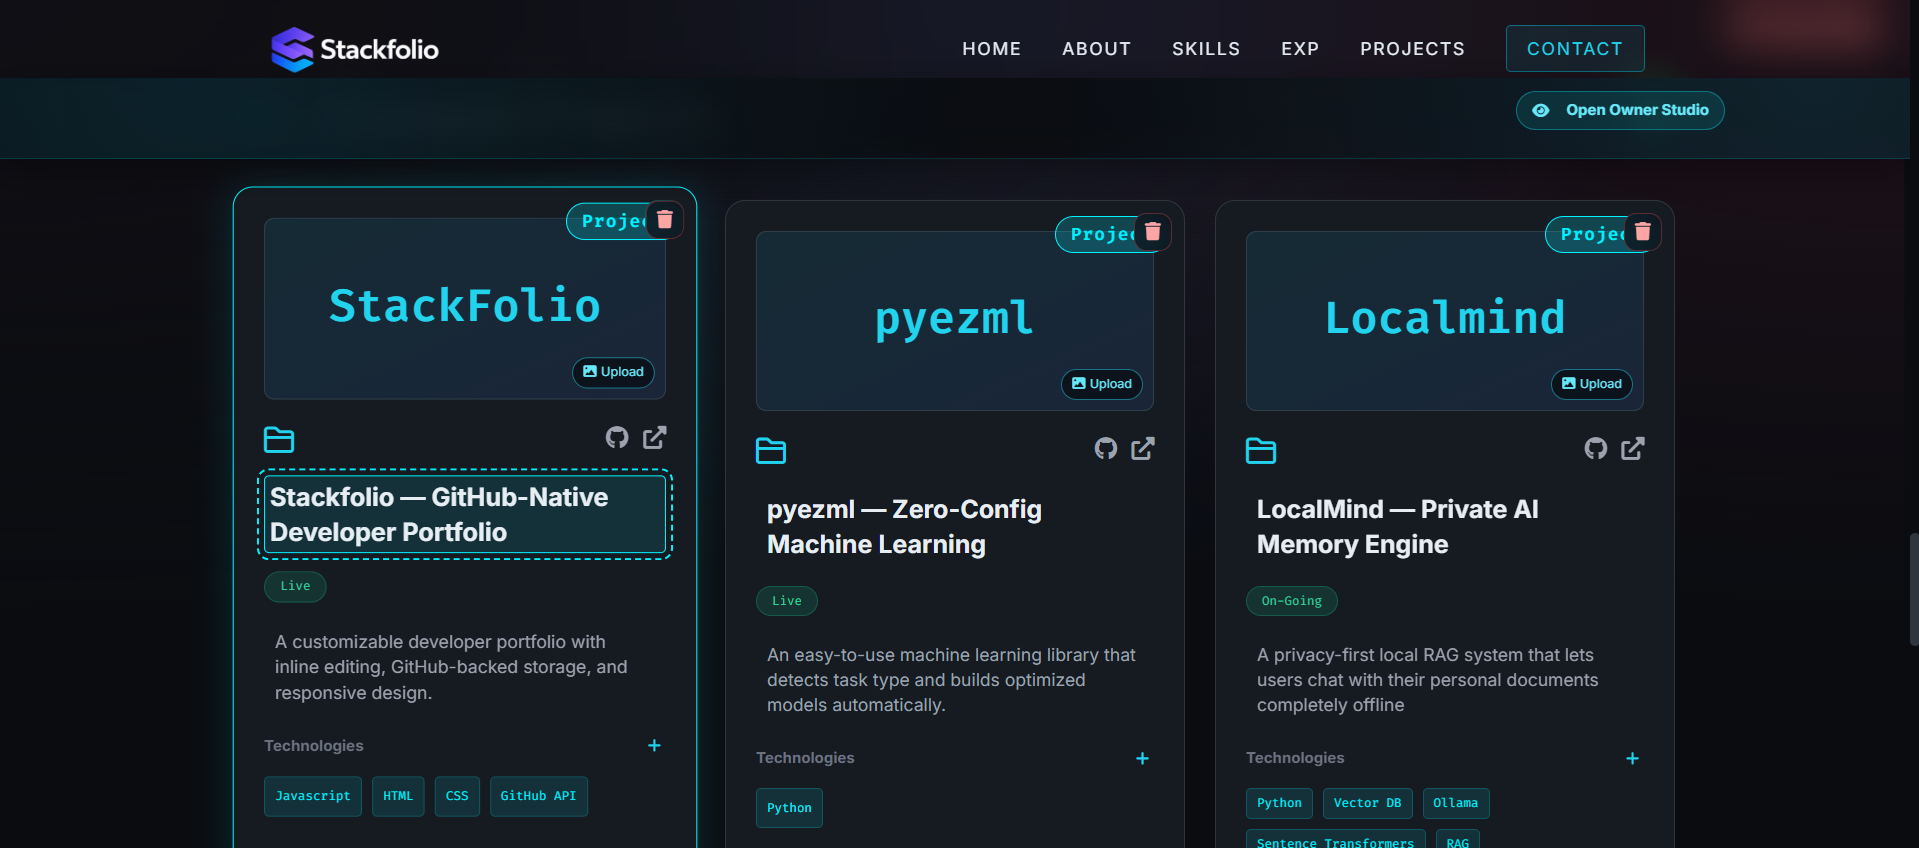The height and width of the screenshot is (848, 1919).
Task: Select the Javascript technology tag
Action: click(x=313, y=796)
